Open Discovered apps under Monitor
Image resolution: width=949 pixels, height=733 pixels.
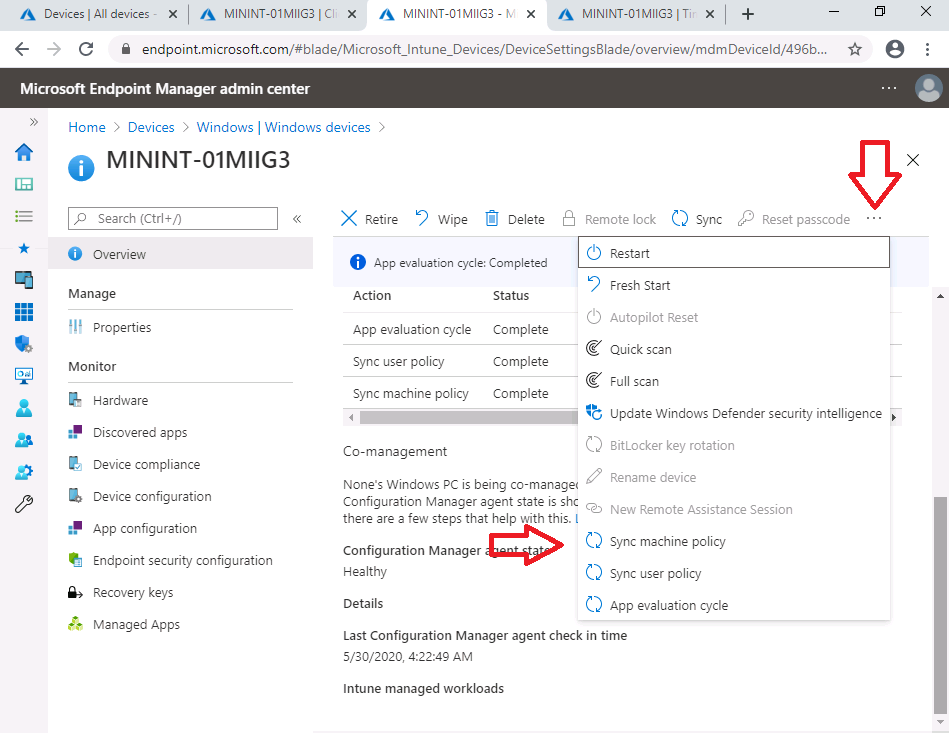[x=180, y=433]
